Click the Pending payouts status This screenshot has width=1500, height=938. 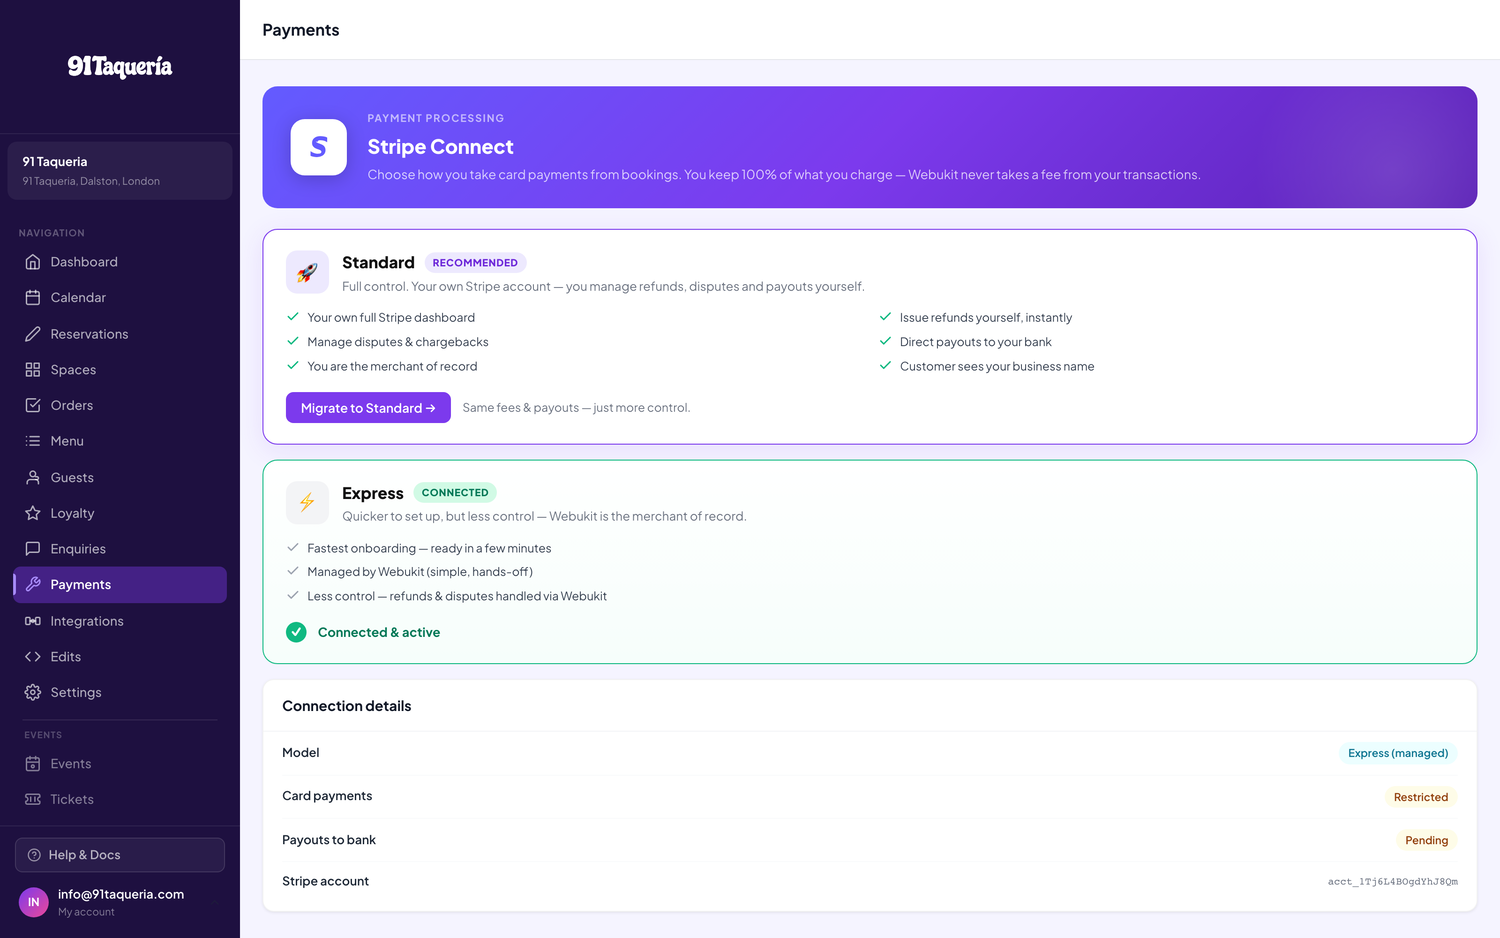[x=1426, y=840]
